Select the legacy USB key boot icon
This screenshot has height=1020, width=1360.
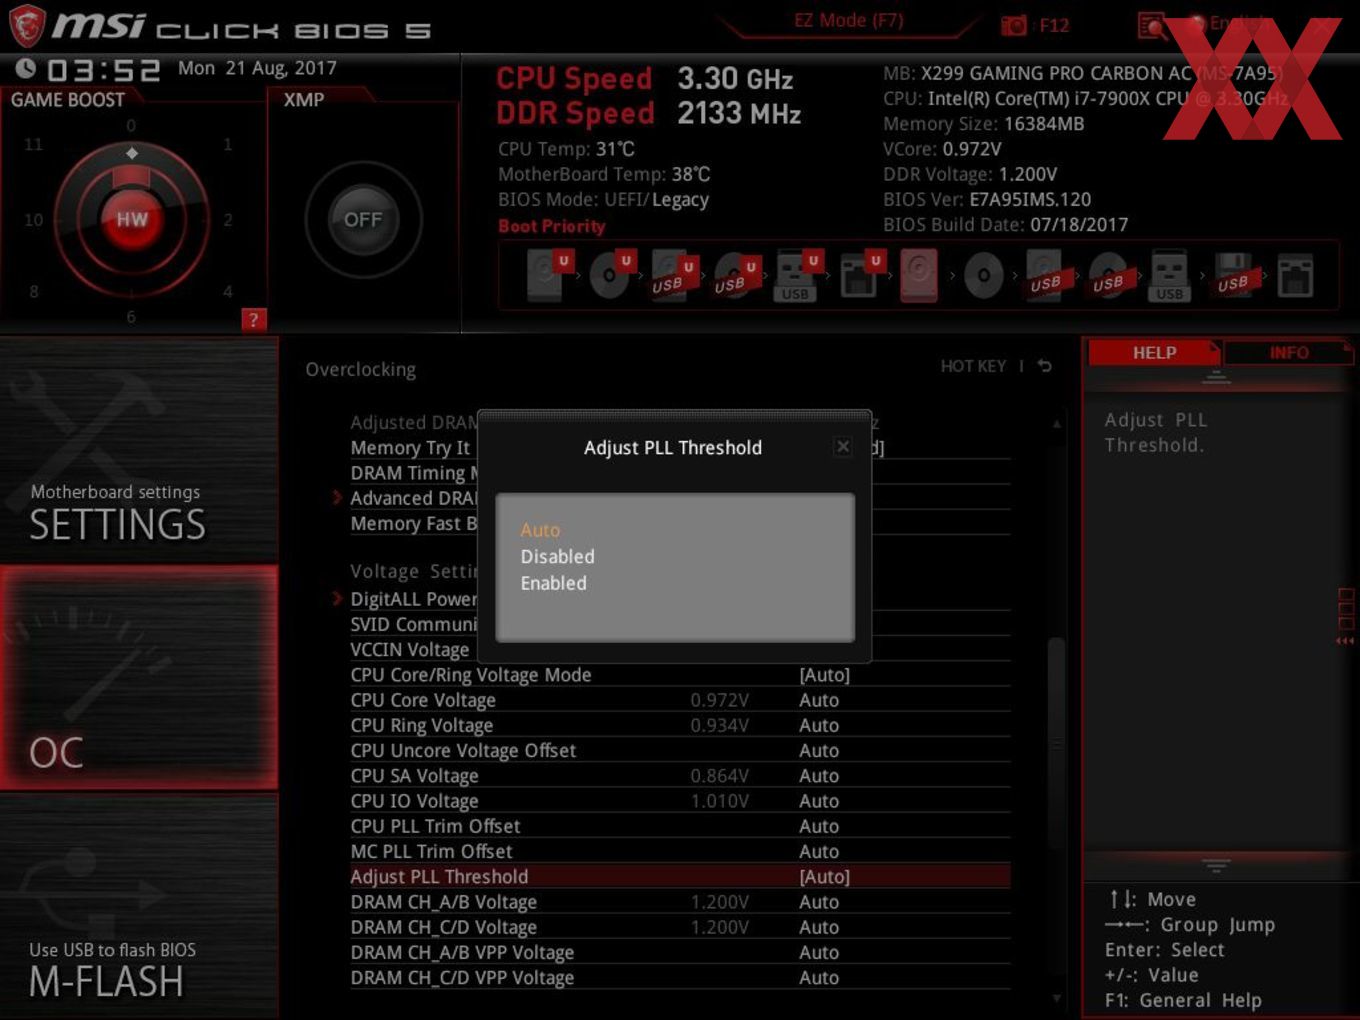click(x=1169, y=276)
